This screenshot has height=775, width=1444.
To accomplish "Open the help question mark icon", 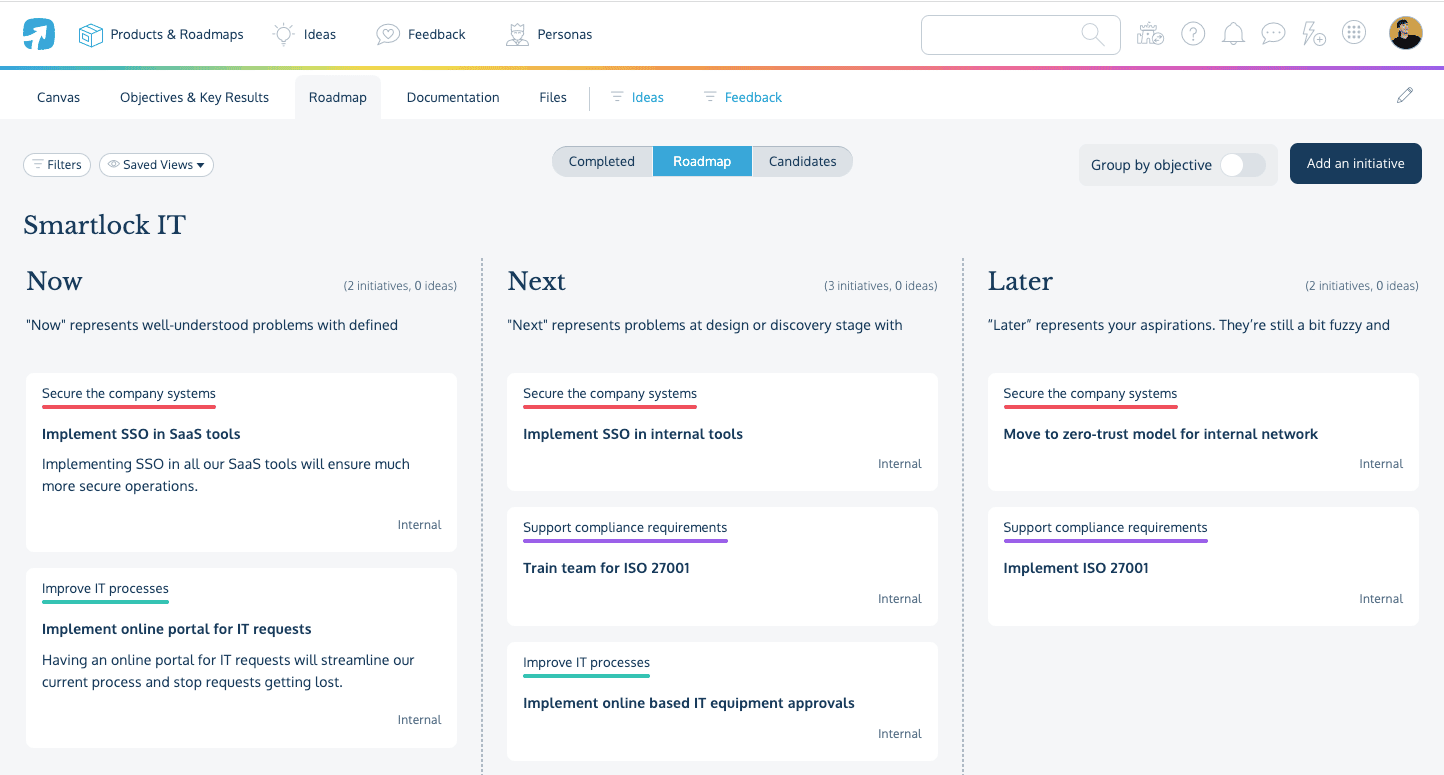I will point(1193,34).
